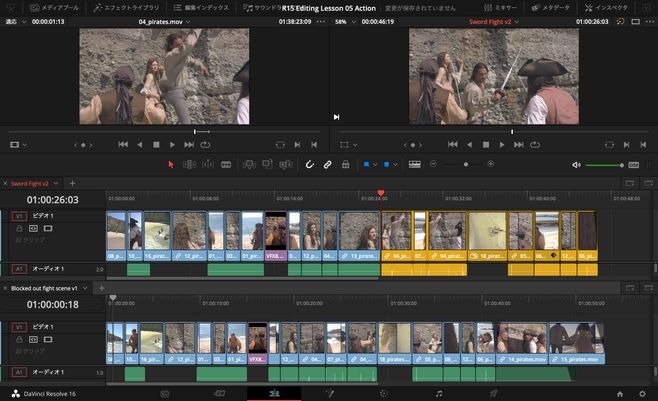Open the Media Pool panel (メディアプール)
The width and height of the screenshot is (658, 401).
coord(54,8)
